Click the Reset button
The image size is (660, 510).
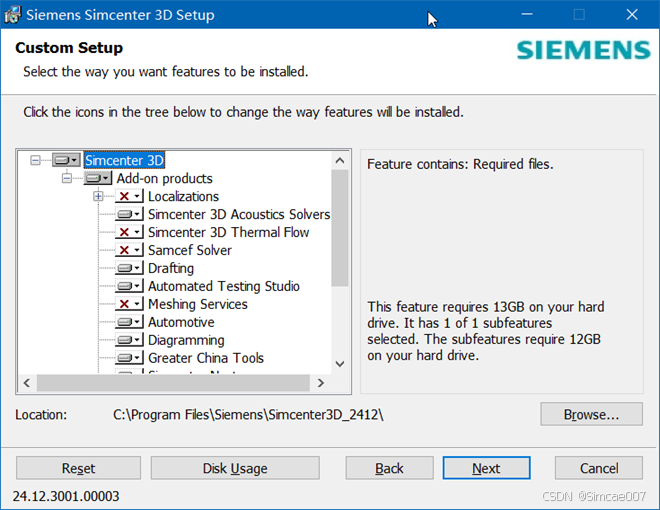(x=78, y=468)
